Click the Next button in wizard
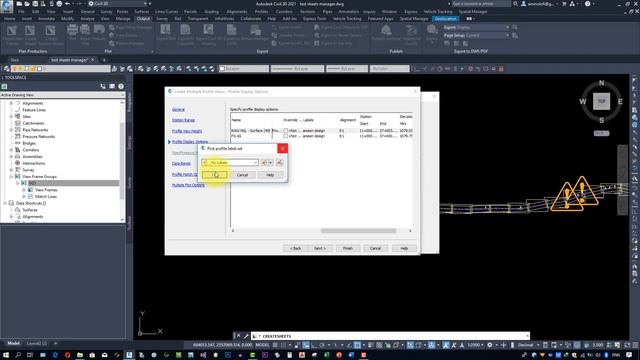This screenshot has width=640, height=360. (320, 248)
